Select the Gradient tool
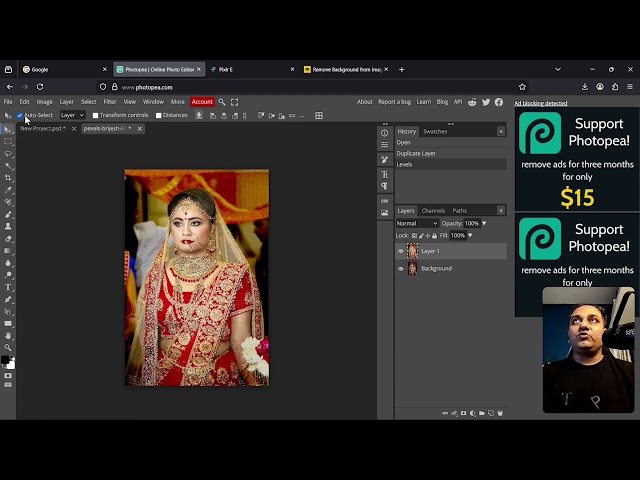This screenshot has height=480, width=640. [8, 251]
